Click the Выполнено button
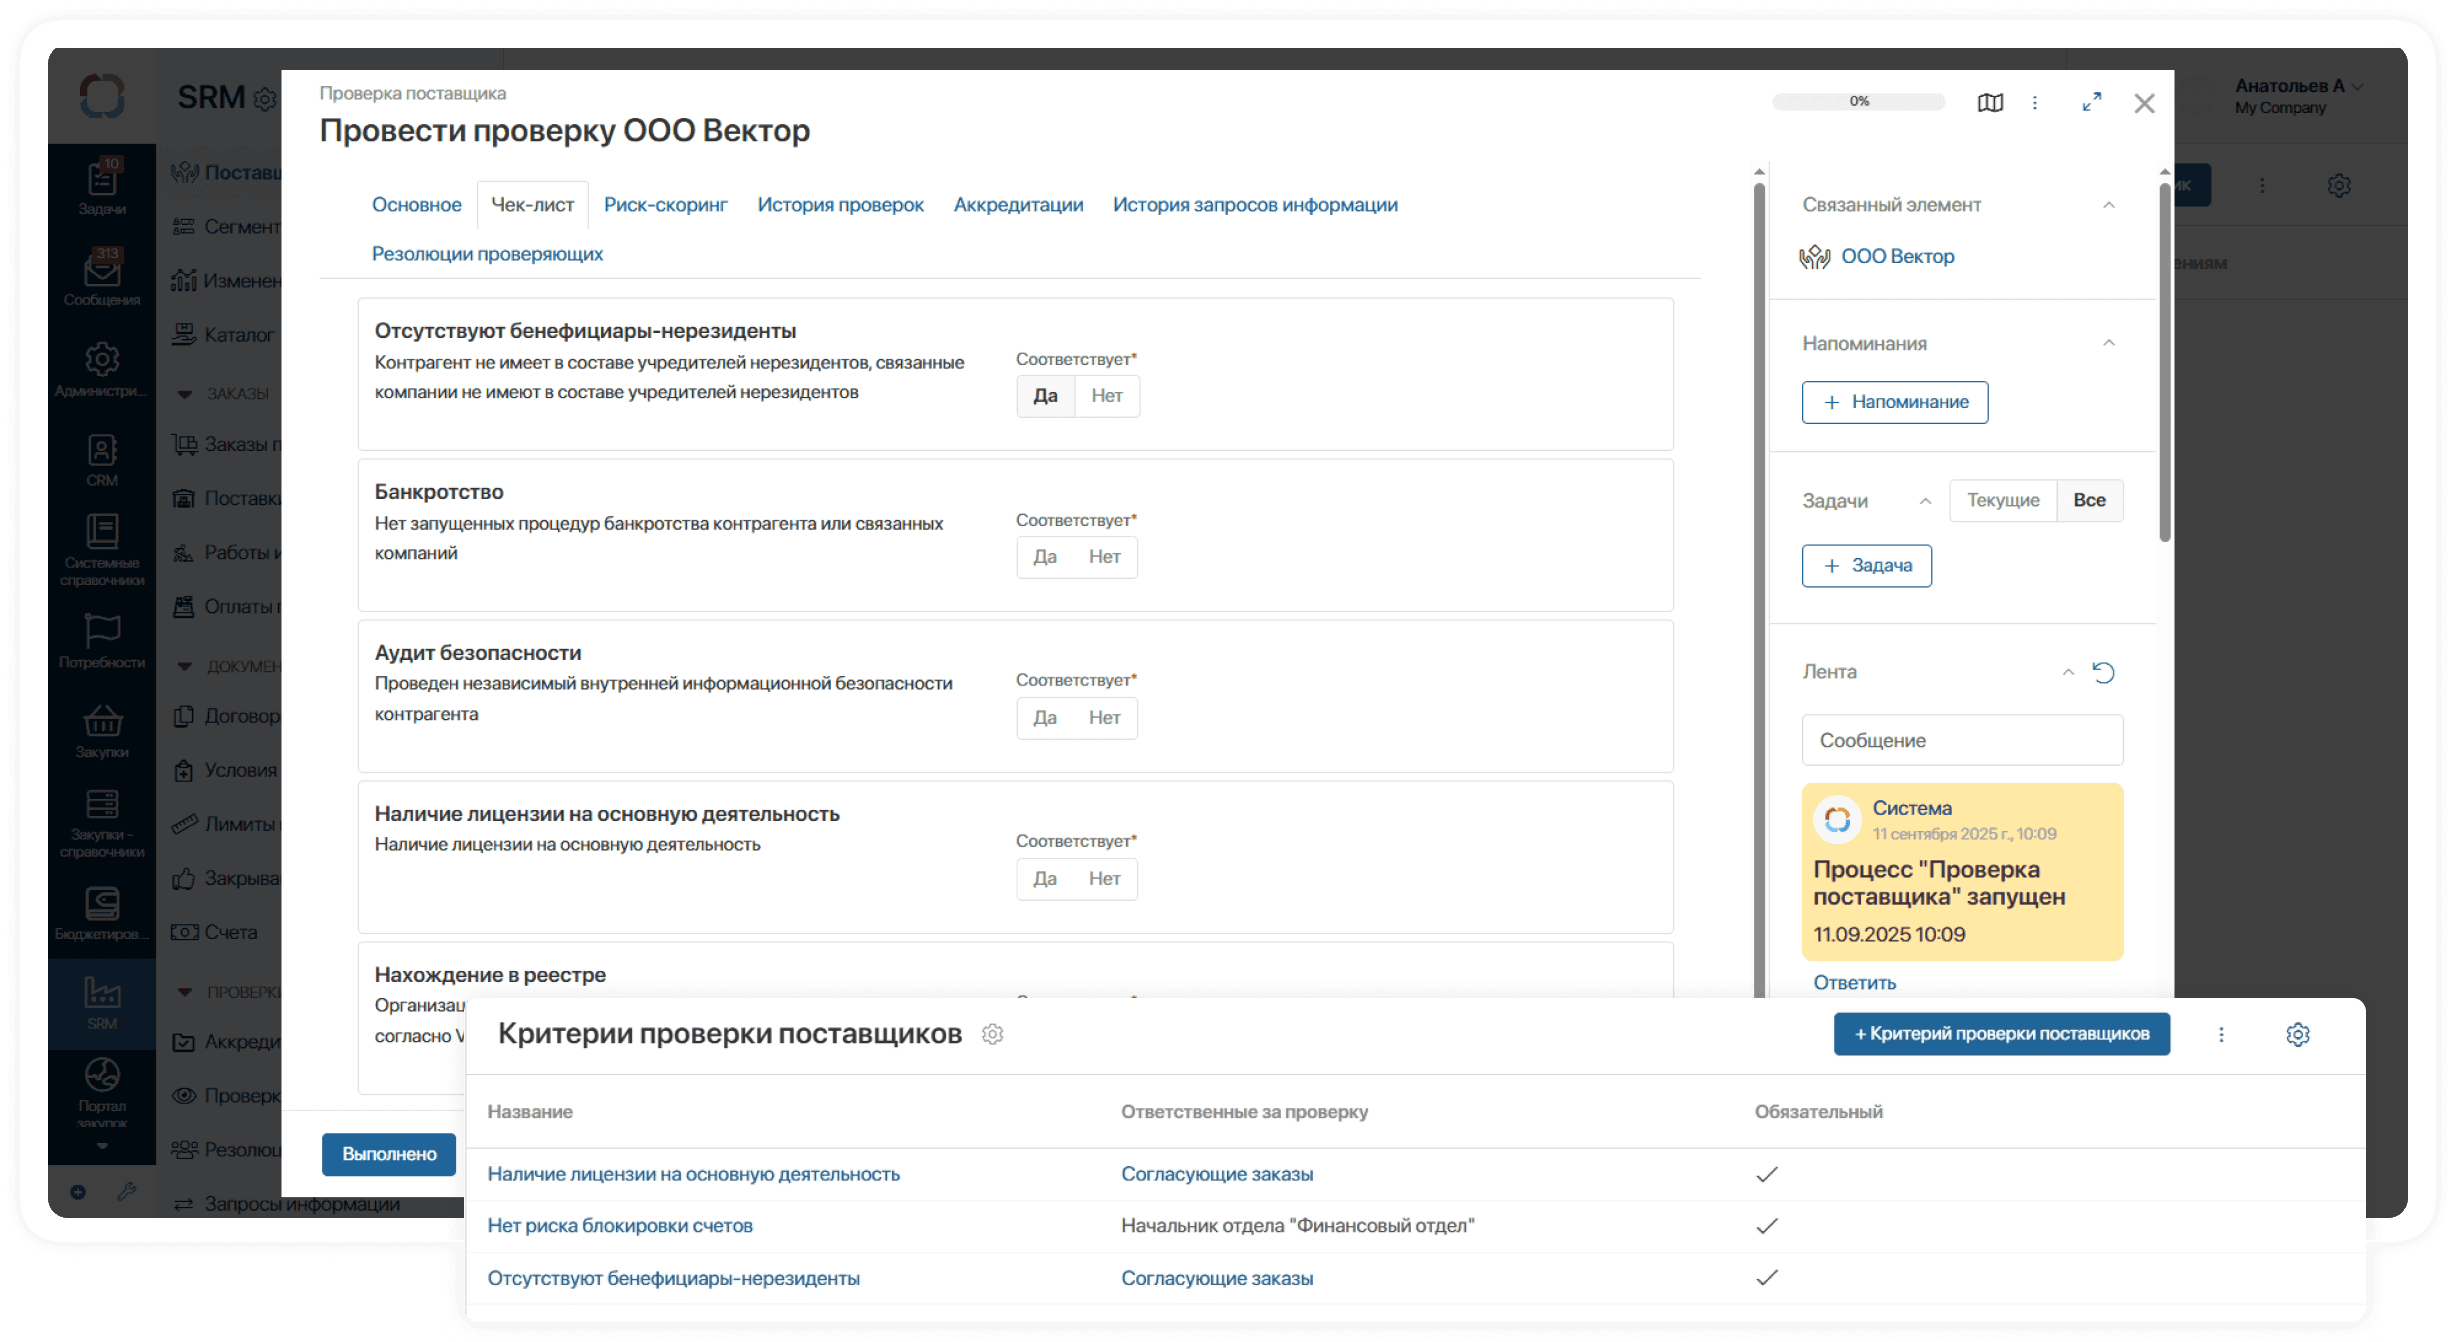The image size is (2456, 1342). pos(389,1154)
